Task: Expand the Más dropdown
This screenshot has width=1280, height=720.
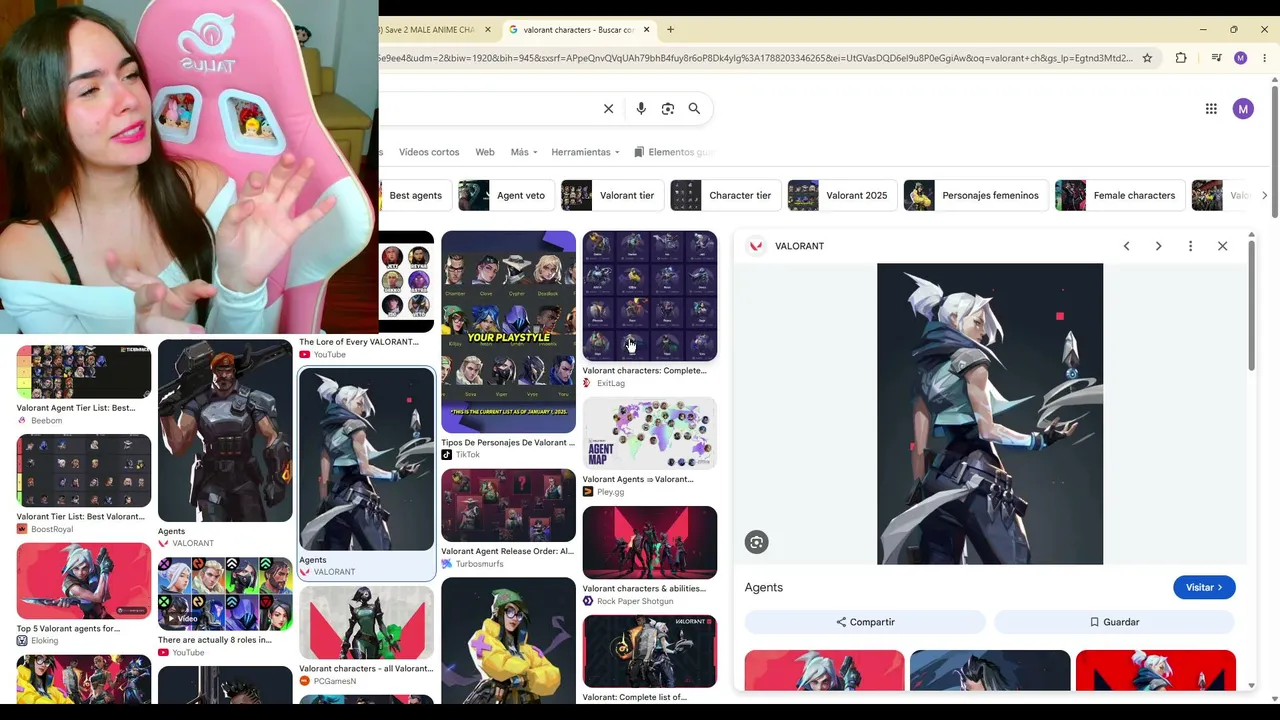Action: point(524,152)
